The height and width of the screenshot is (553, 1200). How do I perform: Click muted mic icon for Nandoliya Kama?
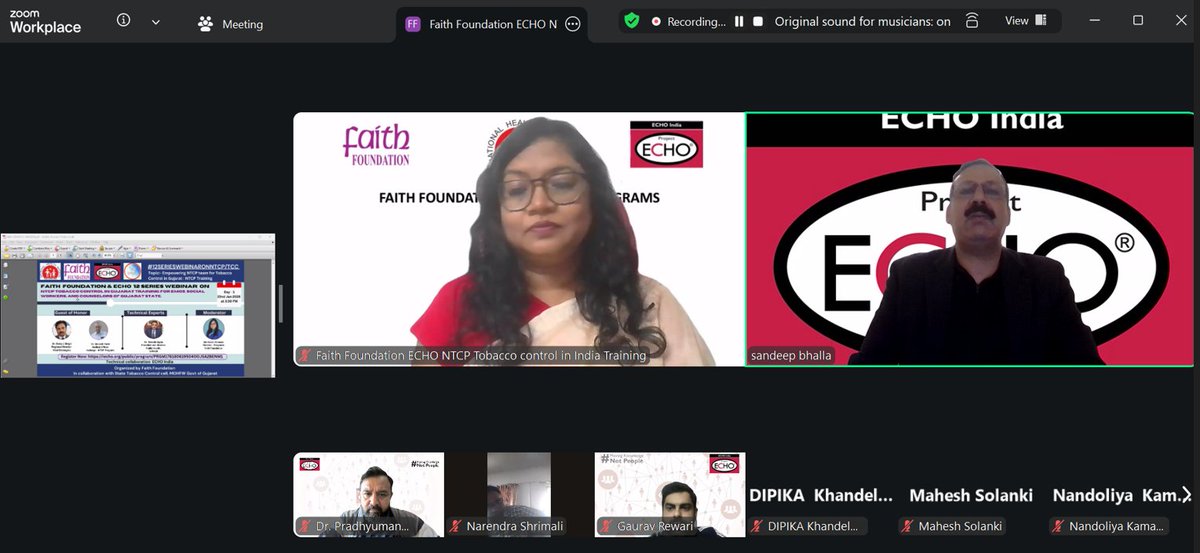click(1058, 526)
